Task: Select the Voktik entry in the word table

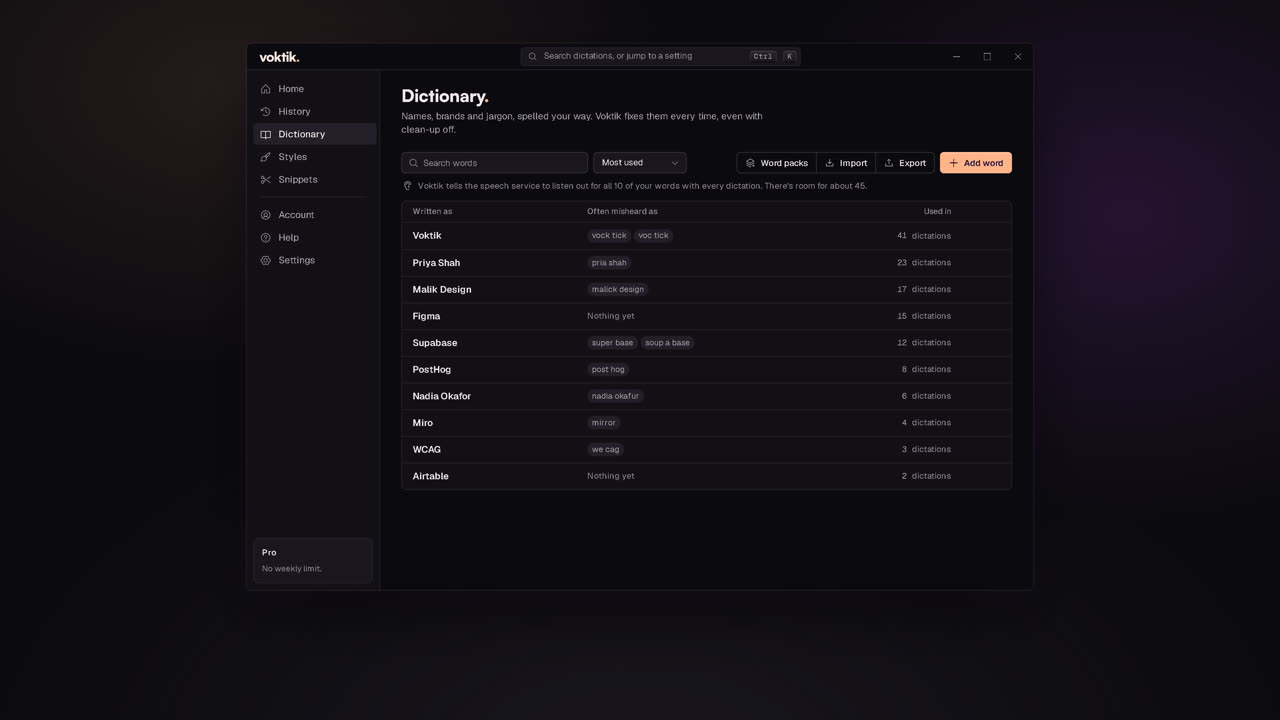Action: coord(706,236)
